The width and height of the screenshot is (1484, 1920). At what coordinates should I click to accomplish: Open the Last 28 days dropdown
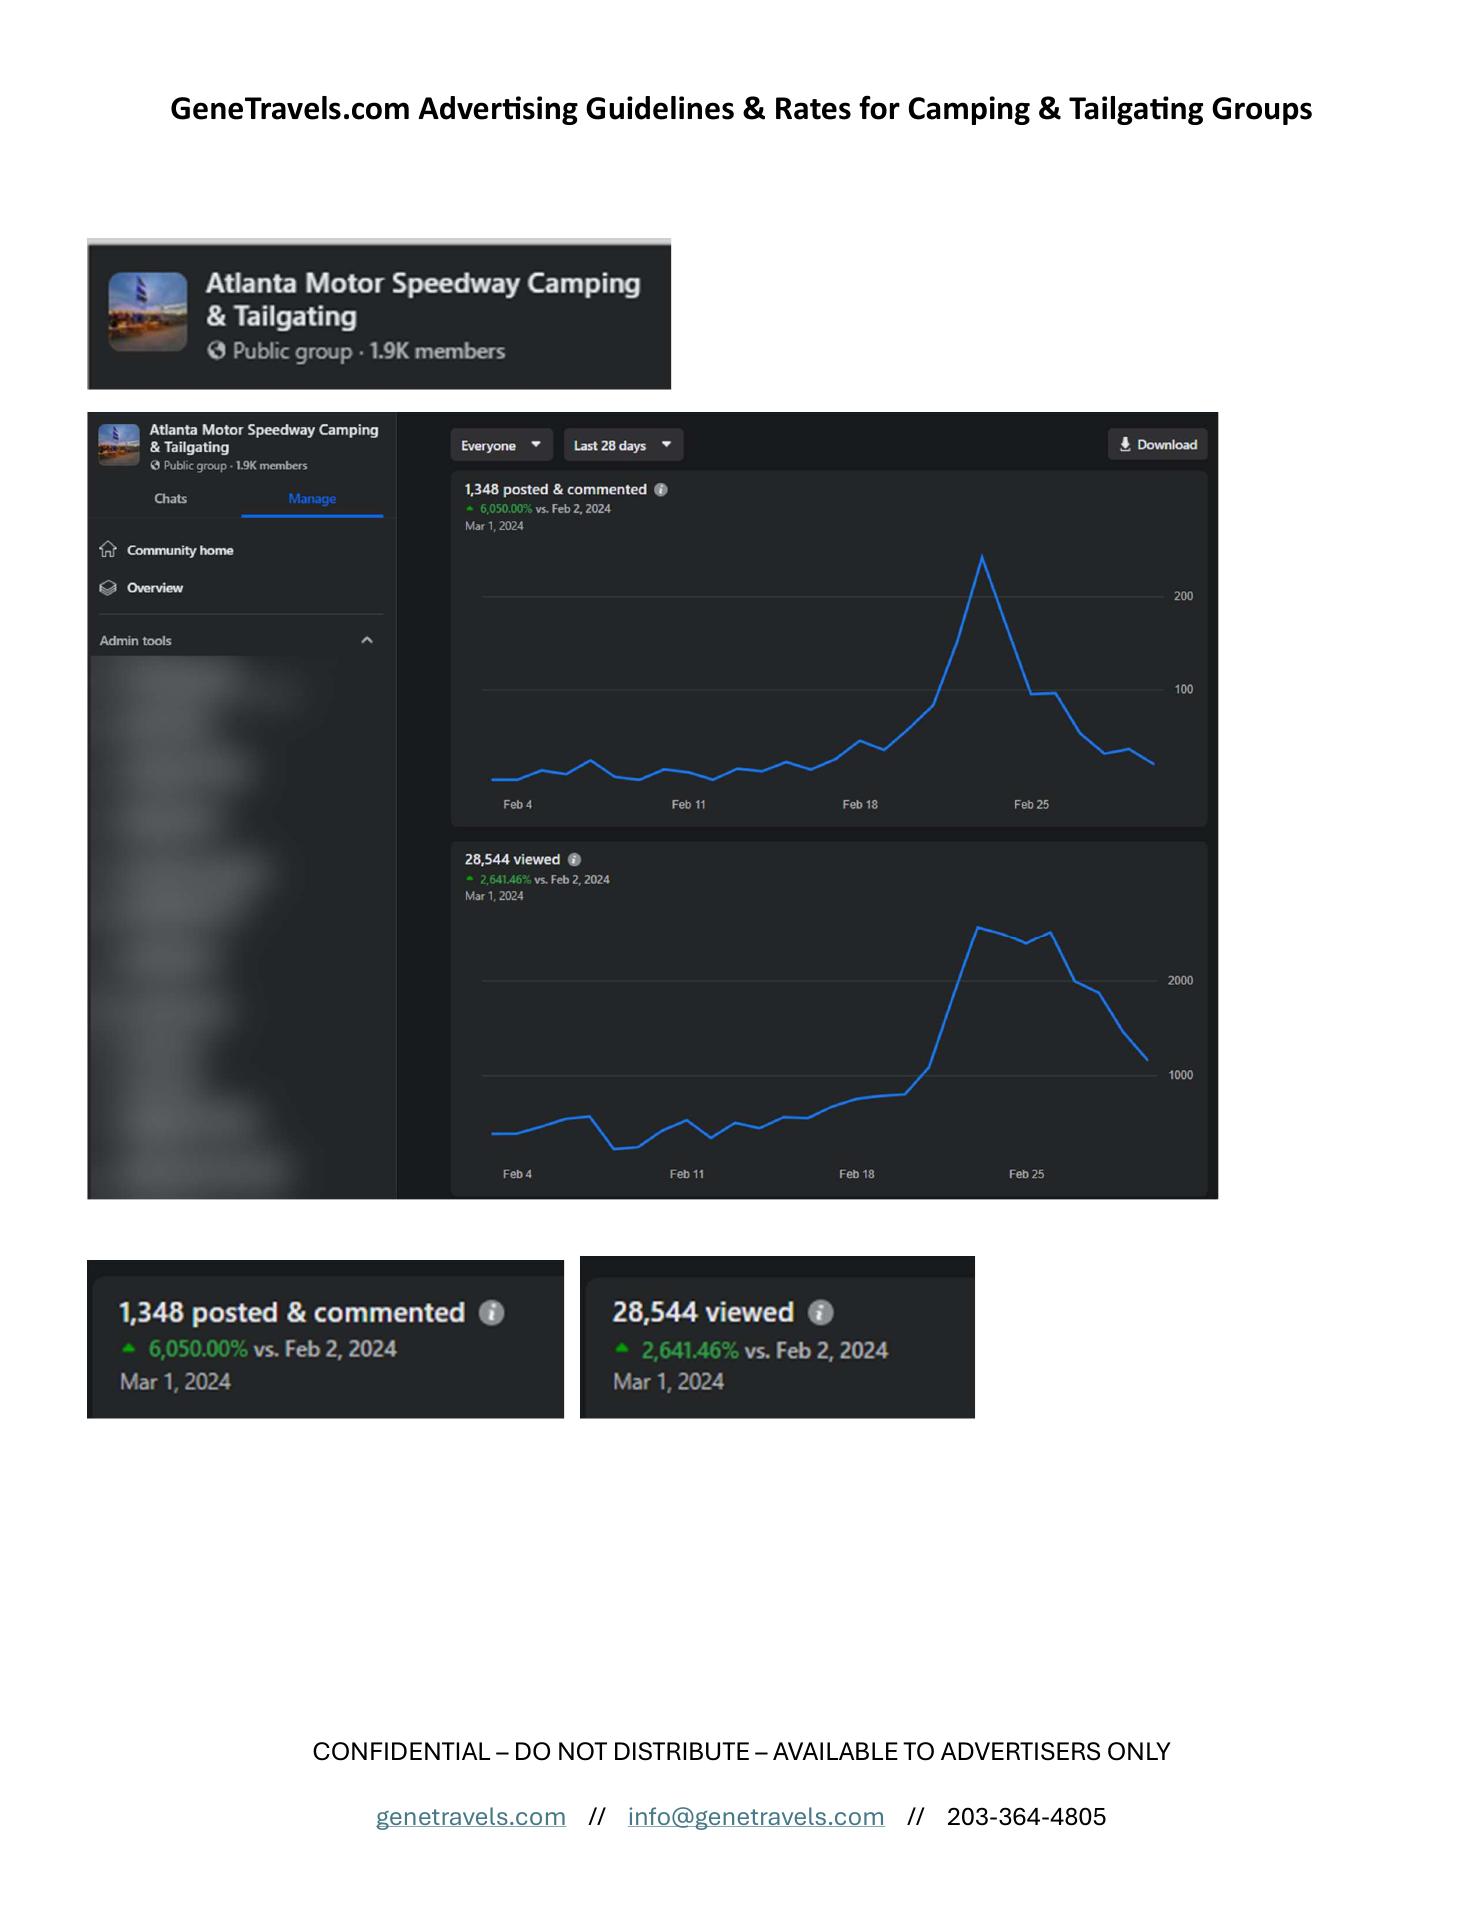(623, 445)
